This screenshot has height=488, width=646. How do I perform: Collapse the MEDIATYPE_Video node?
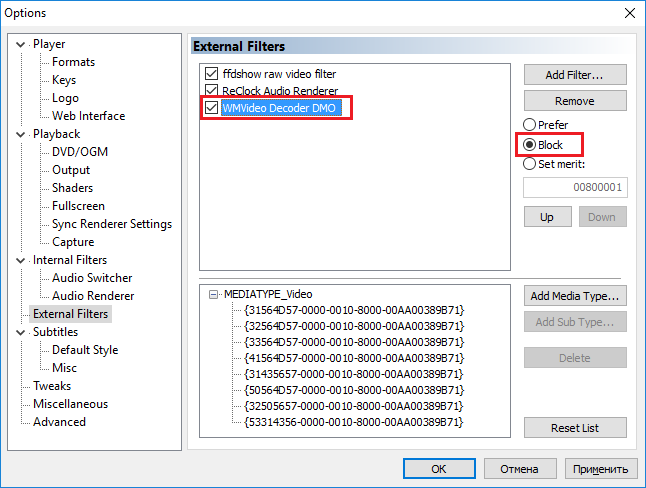point(214,295)
